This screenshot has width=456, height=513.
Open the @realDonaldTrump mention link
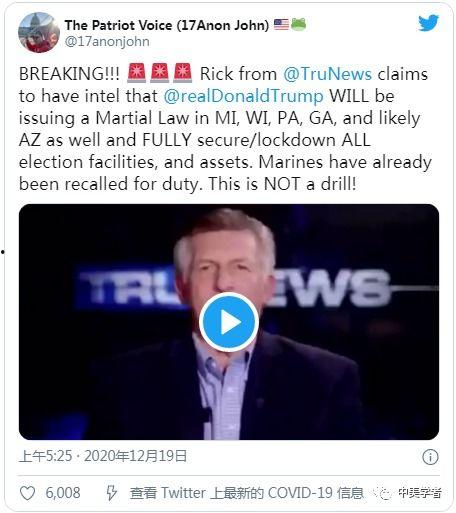tap(243, 96)
